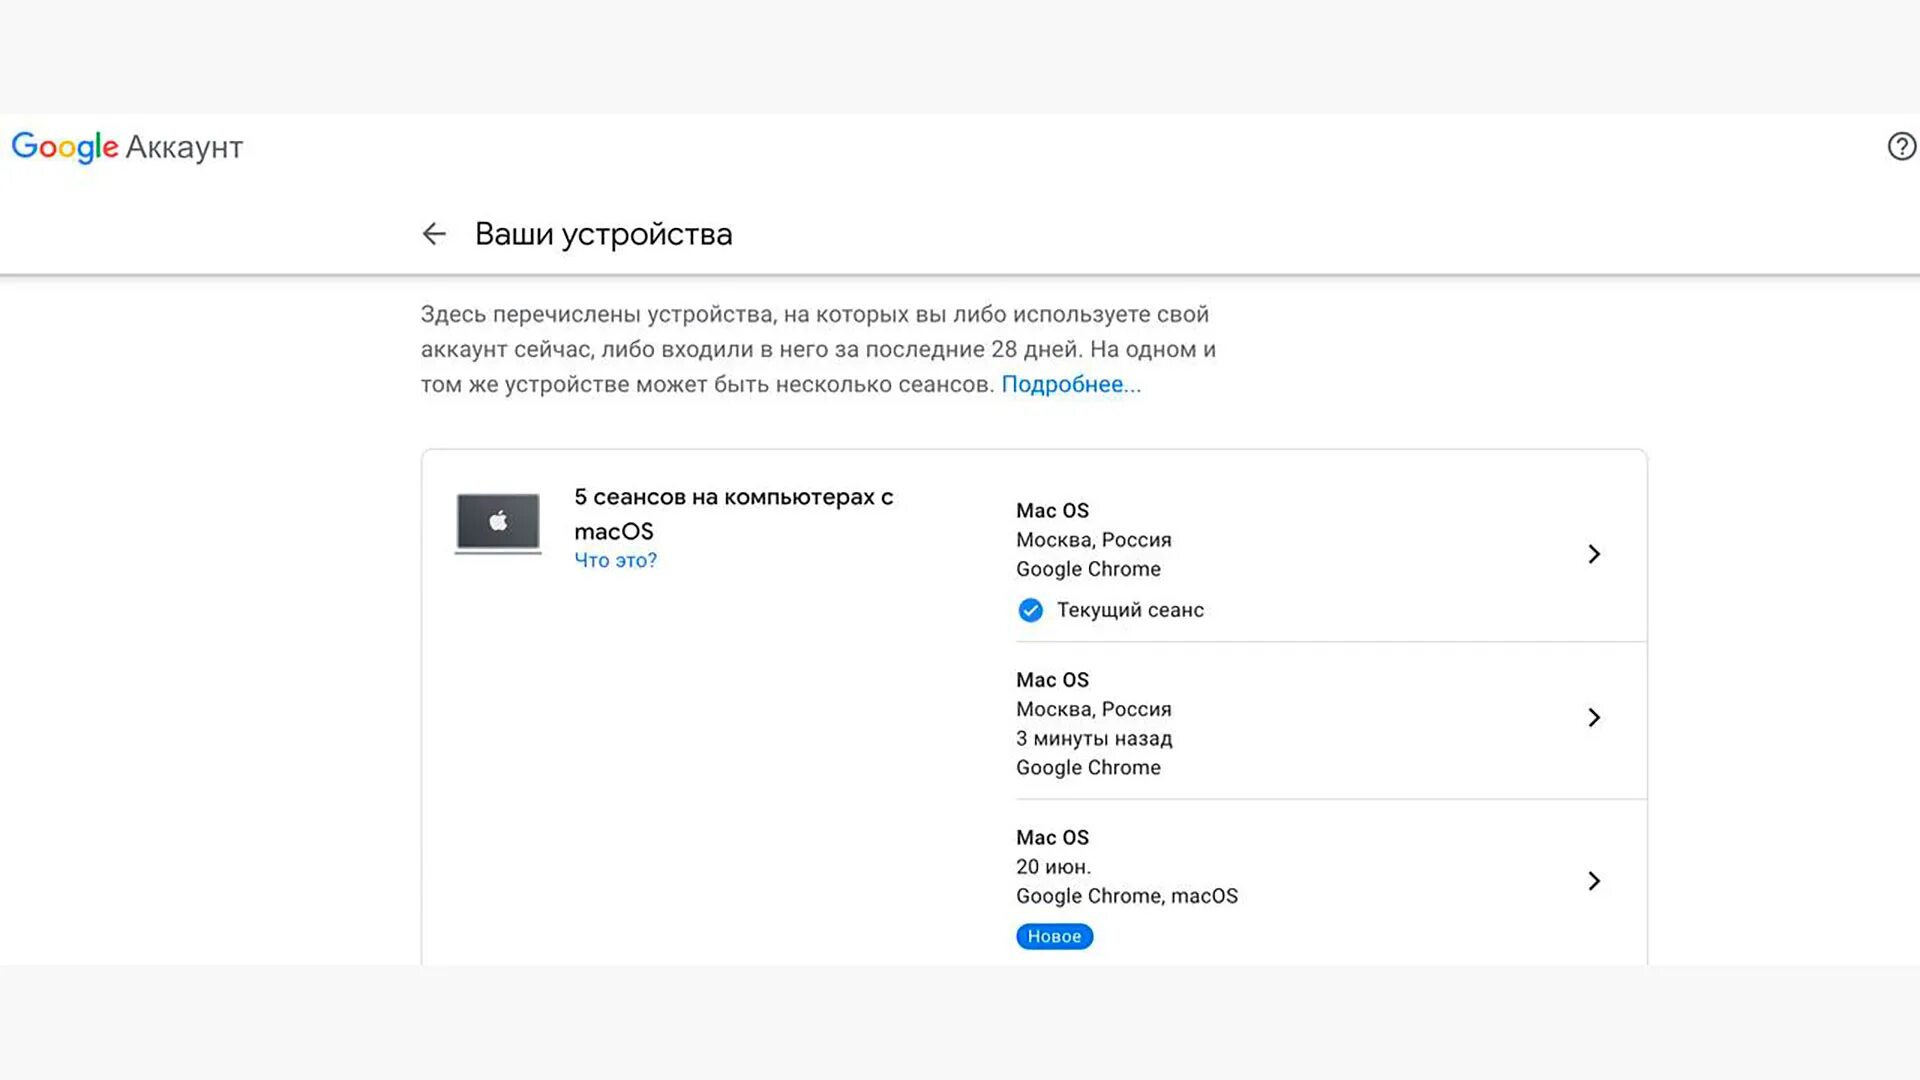Open the Подробнее link
Viewport: 1920px width, 1080px height.
click(1071, 385)
